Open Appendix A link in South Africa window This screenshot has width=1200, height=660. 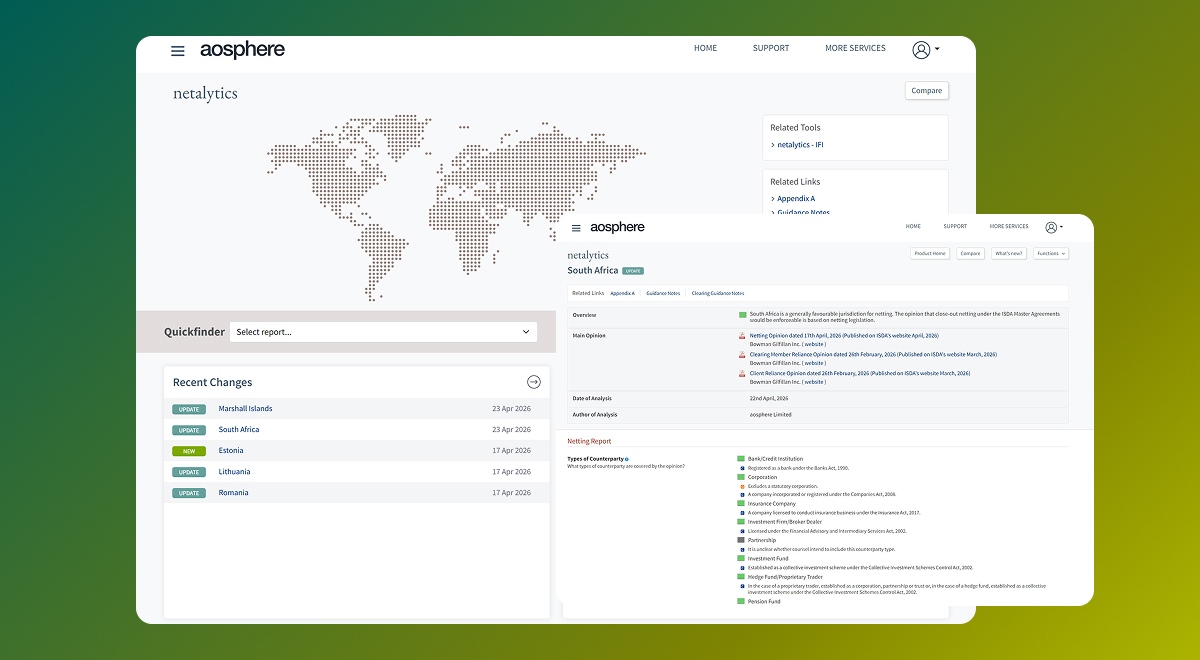622,293
